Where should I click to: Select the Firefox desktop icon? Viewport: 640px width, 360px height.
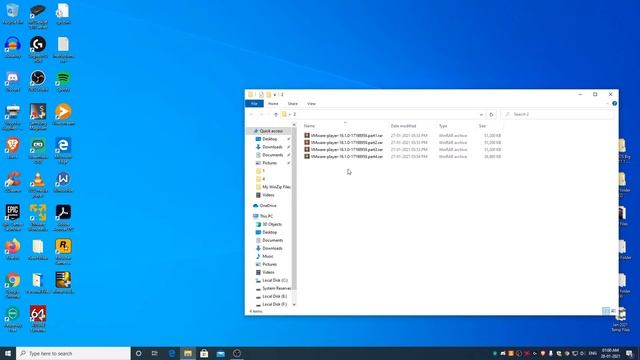coord(13,249)
